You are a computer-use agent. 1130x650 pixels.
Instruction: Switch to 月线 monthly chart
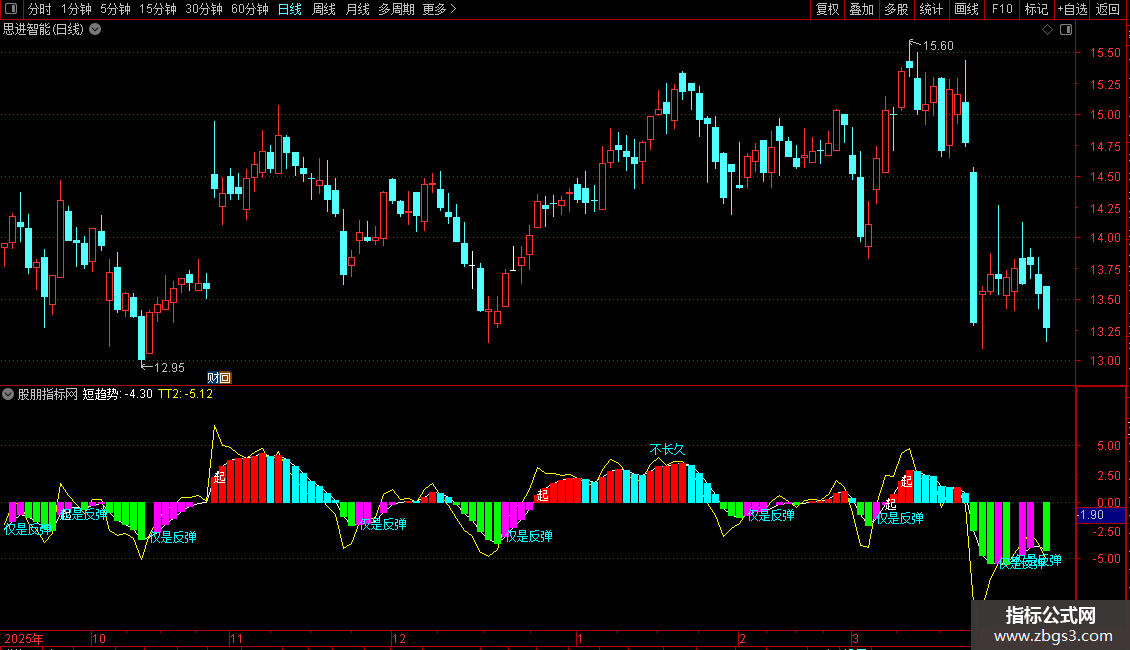[357, 9]
